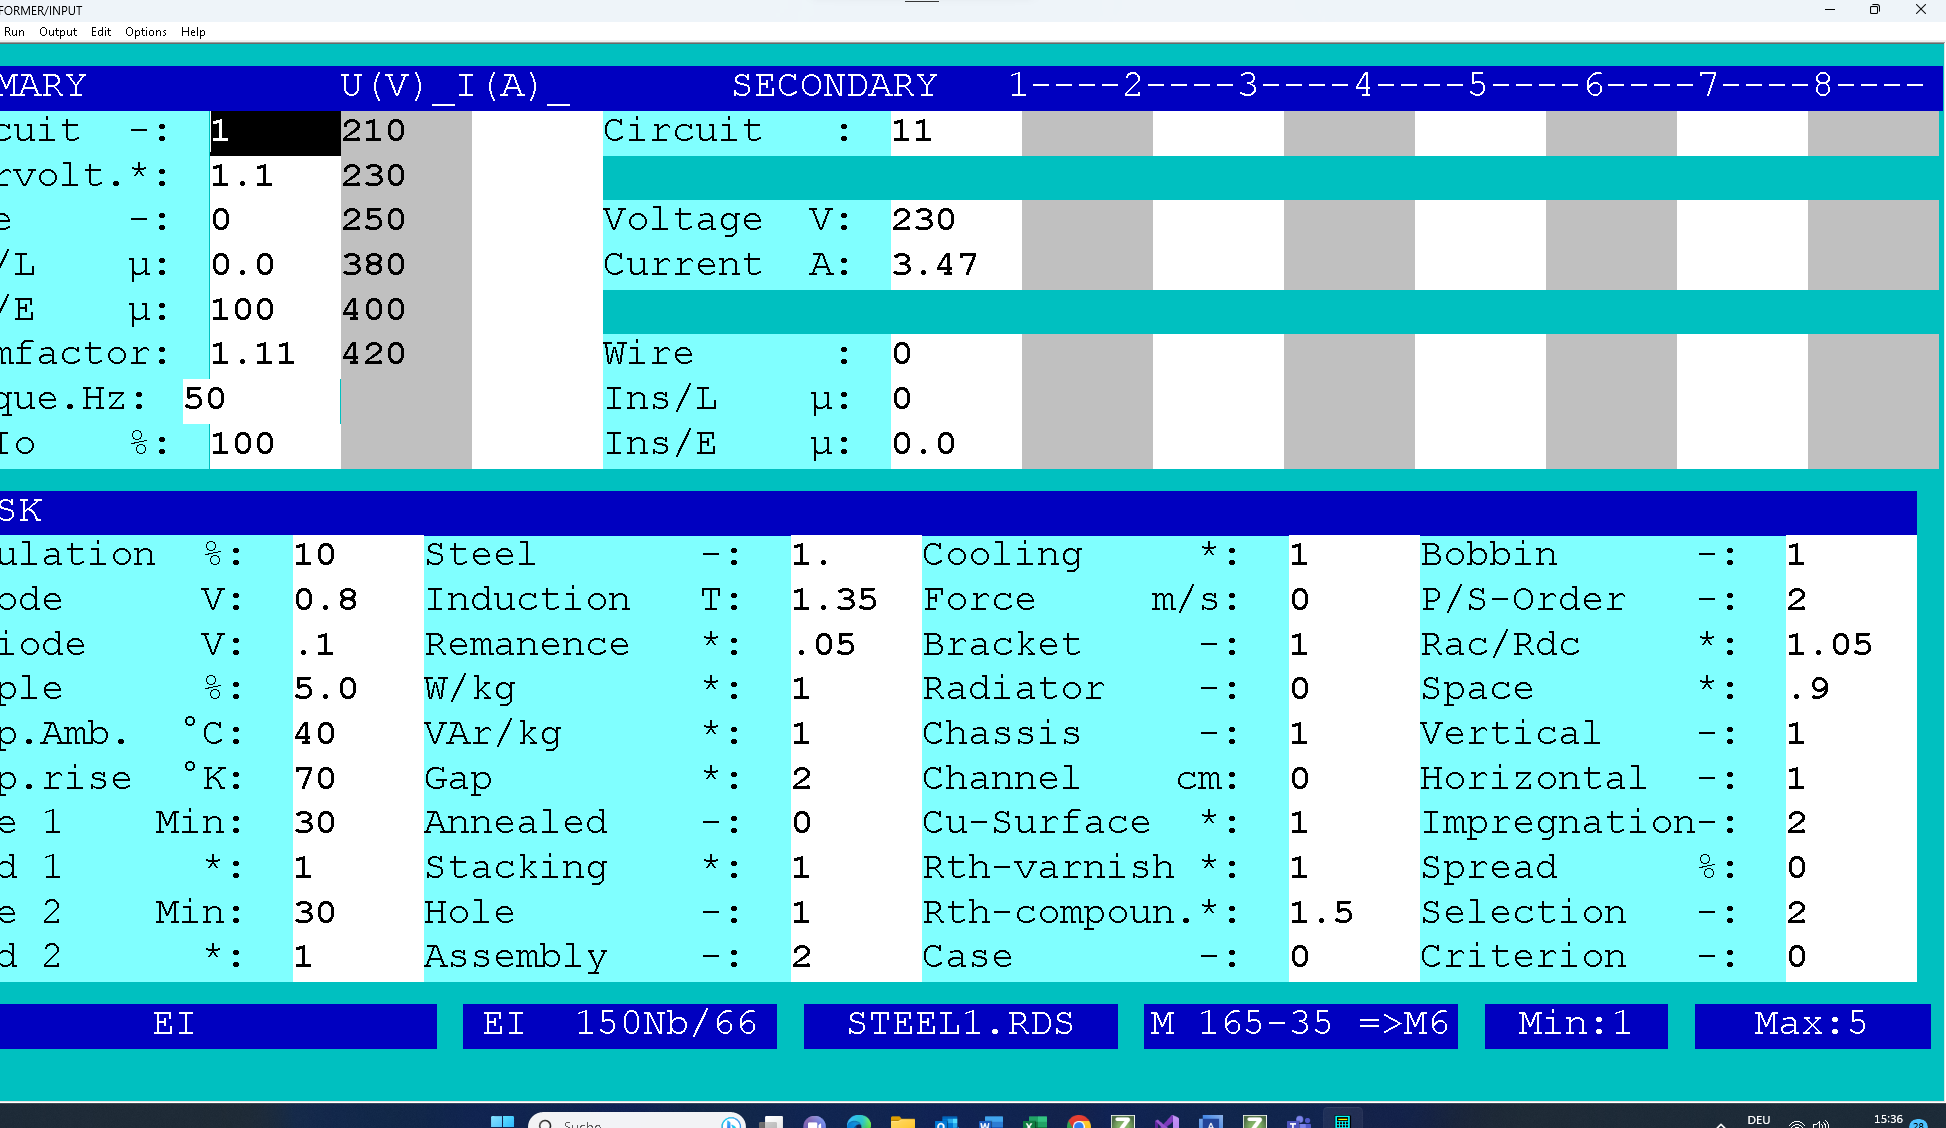Click the Remanence field .05

click(x=856, y=646)
